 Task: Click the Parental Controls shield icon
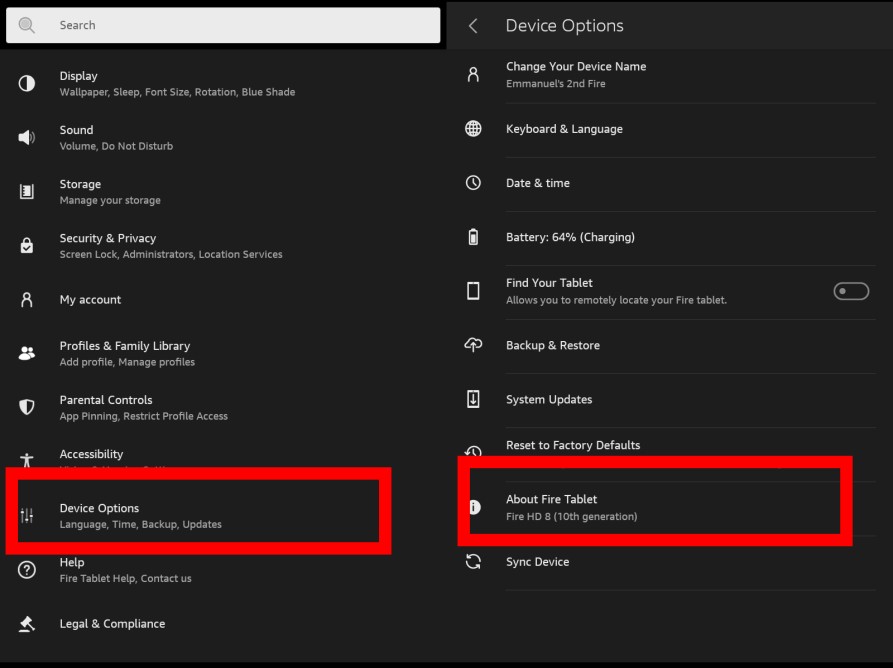pos(27,407)
